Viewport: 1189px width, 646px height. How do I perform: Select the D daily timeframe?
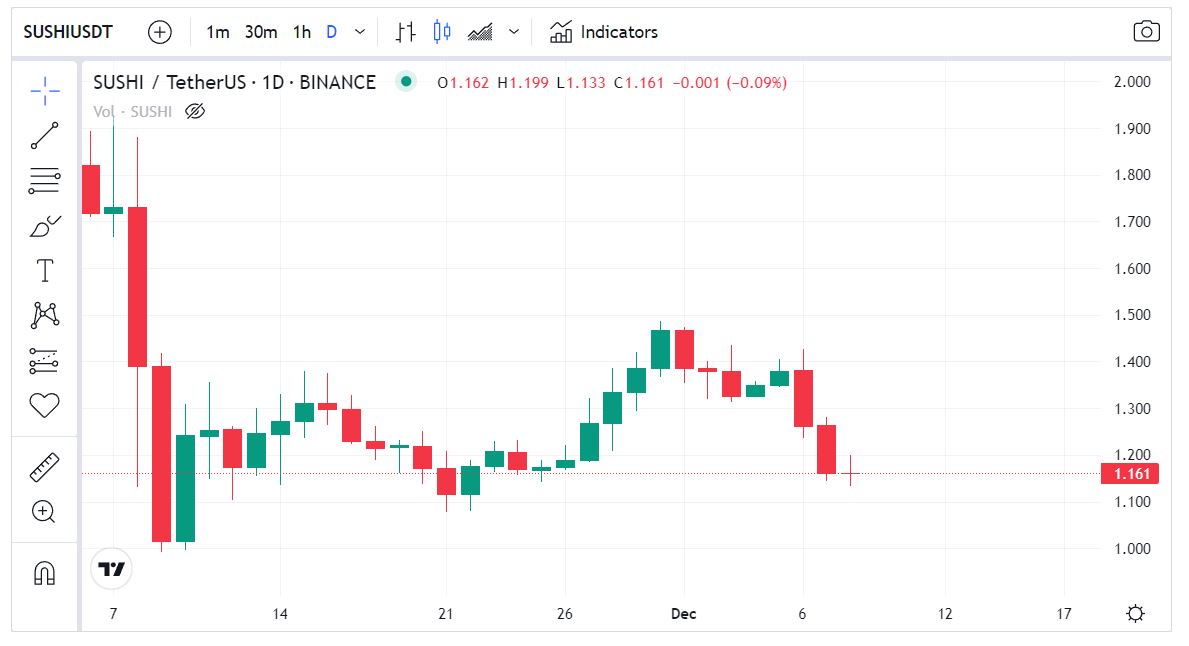pos(331,32)
